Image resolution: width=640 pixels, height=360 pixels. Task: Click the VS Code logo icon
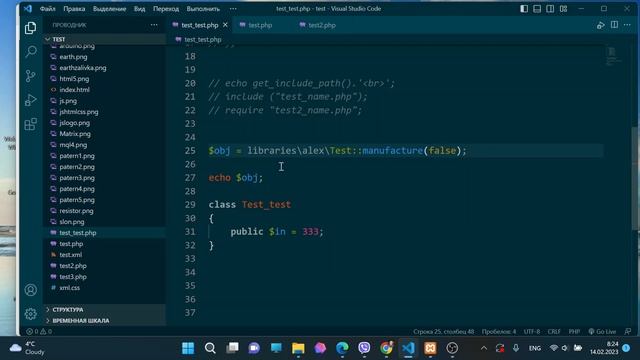pyautogui.click(x=28, y=9)
